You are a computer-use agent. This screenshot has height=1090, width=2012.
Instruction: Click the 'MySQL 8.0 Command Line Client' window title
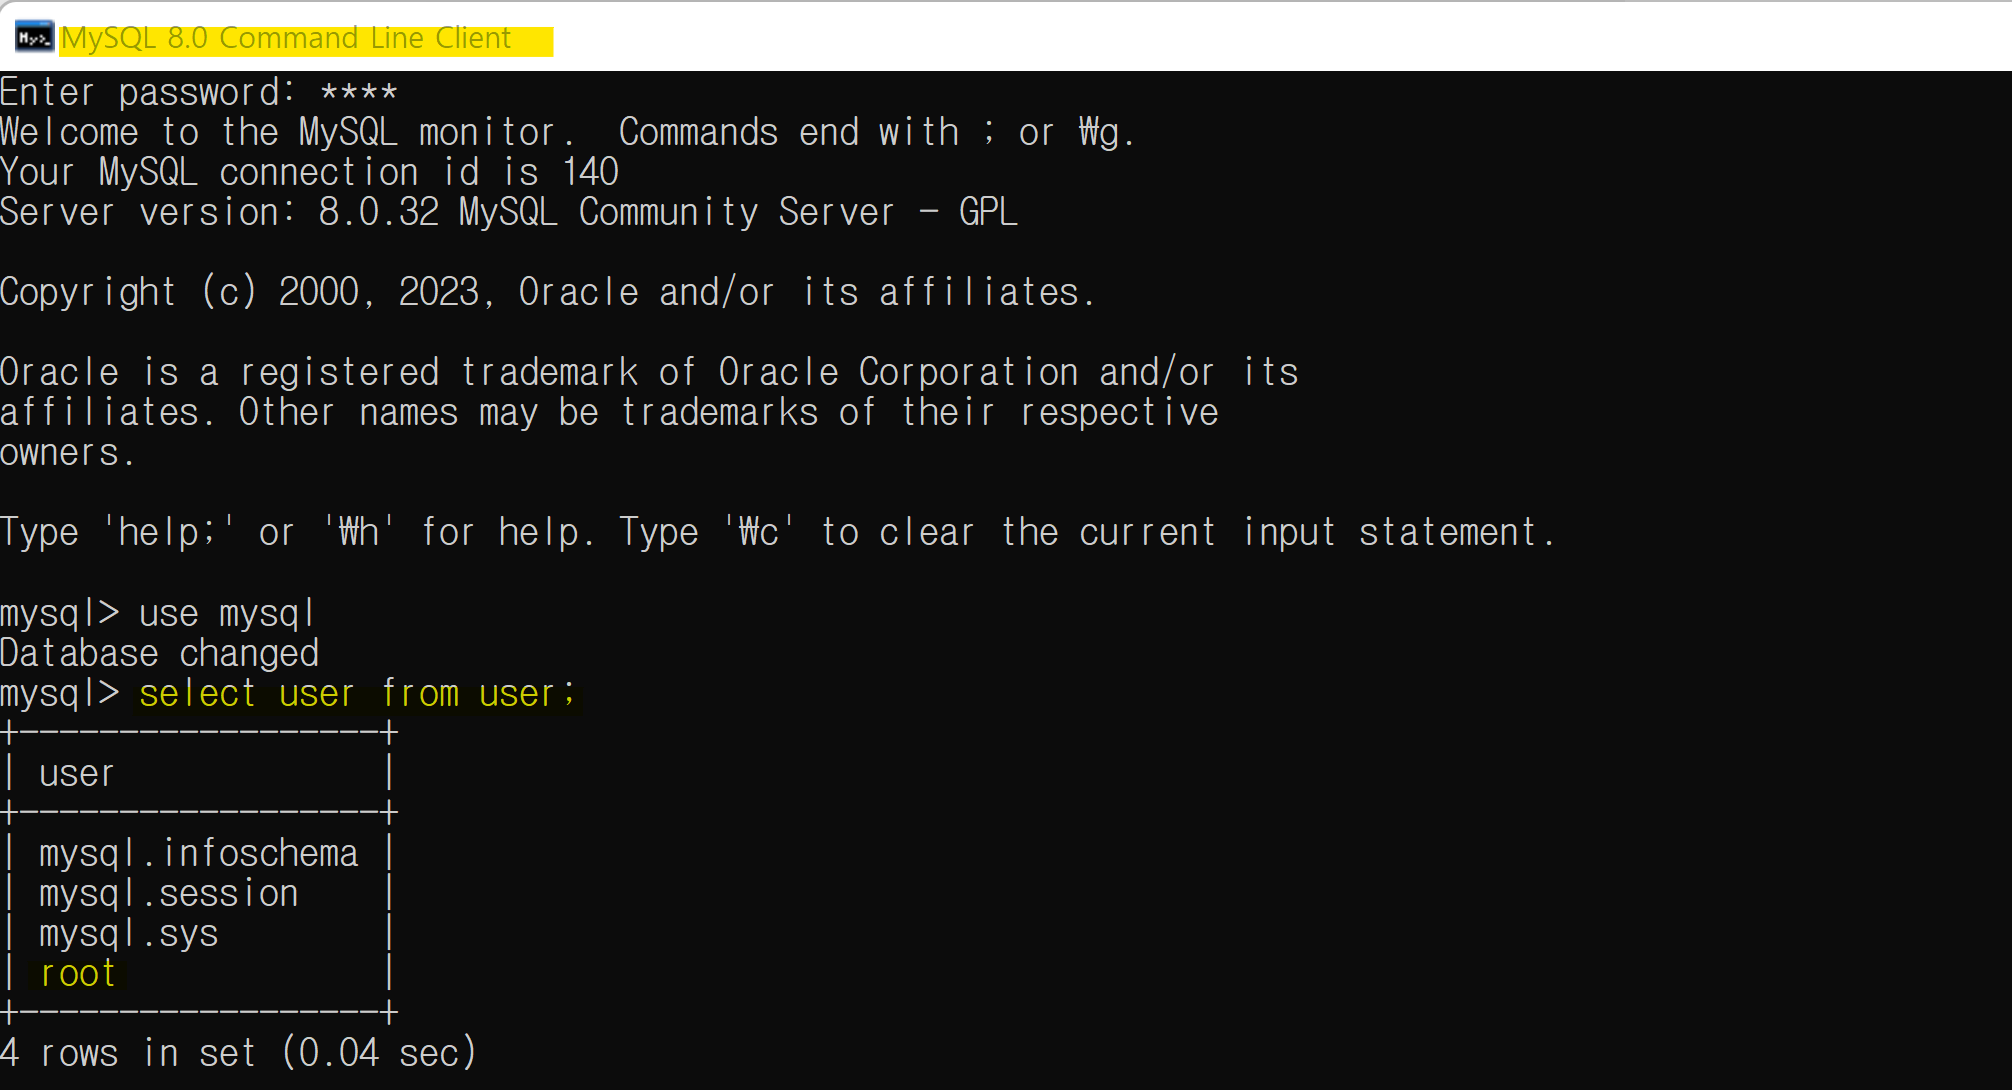(286, 38)
